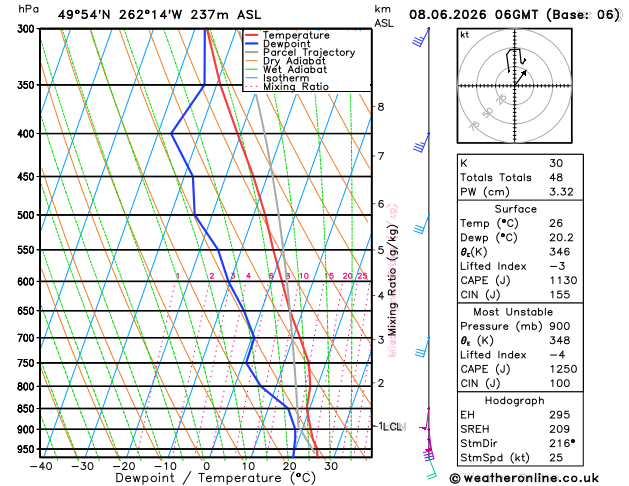
Task: Click the 'Mixing Ratio' legend entry
Action: [x=296, y=87]
